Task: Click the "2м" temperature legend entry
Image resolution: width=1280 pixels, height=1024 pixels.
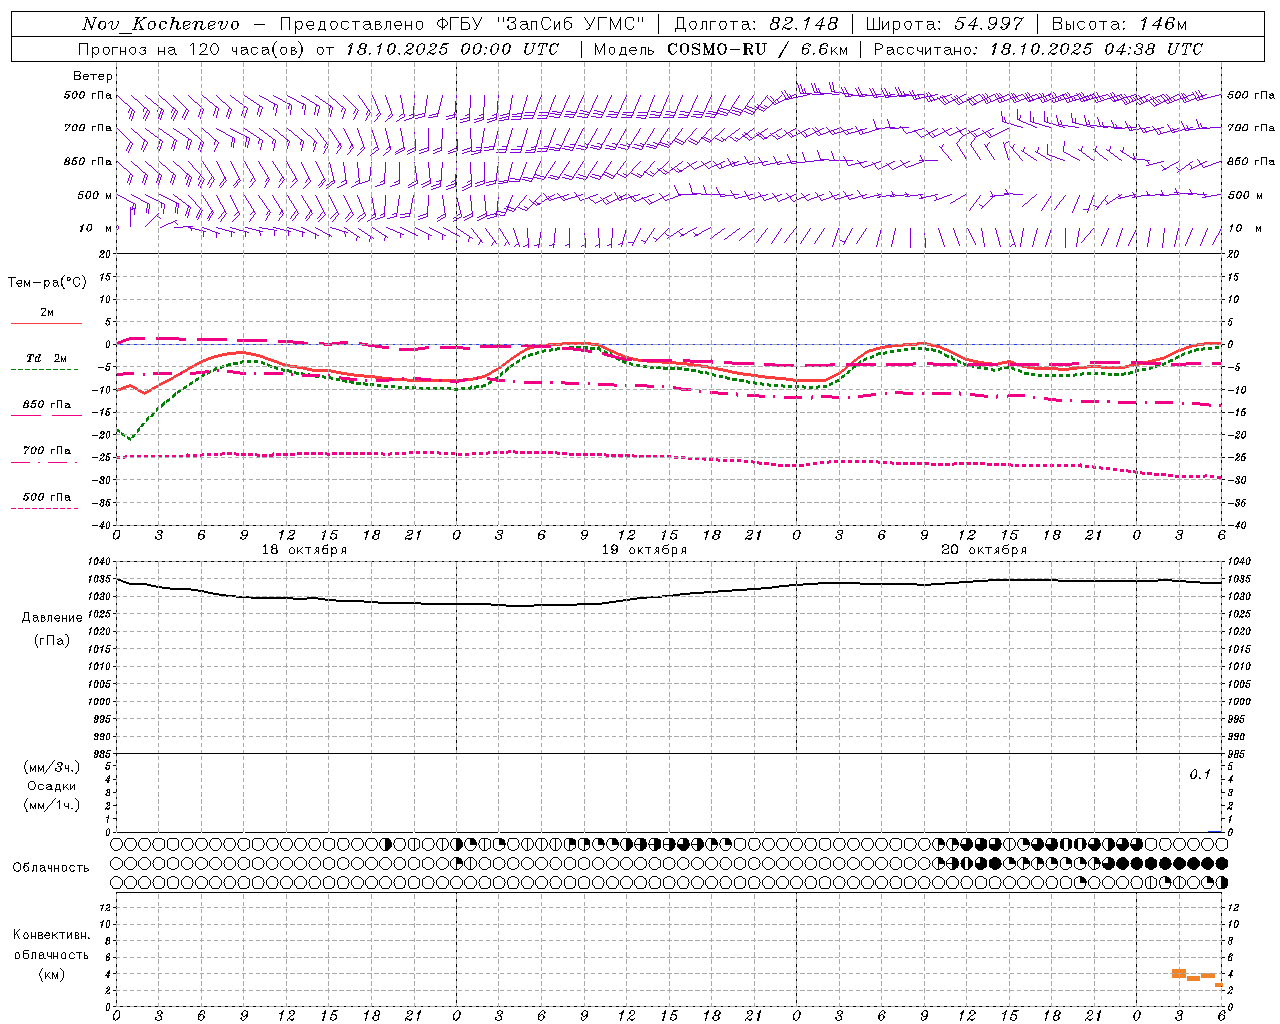Action: 47,313
